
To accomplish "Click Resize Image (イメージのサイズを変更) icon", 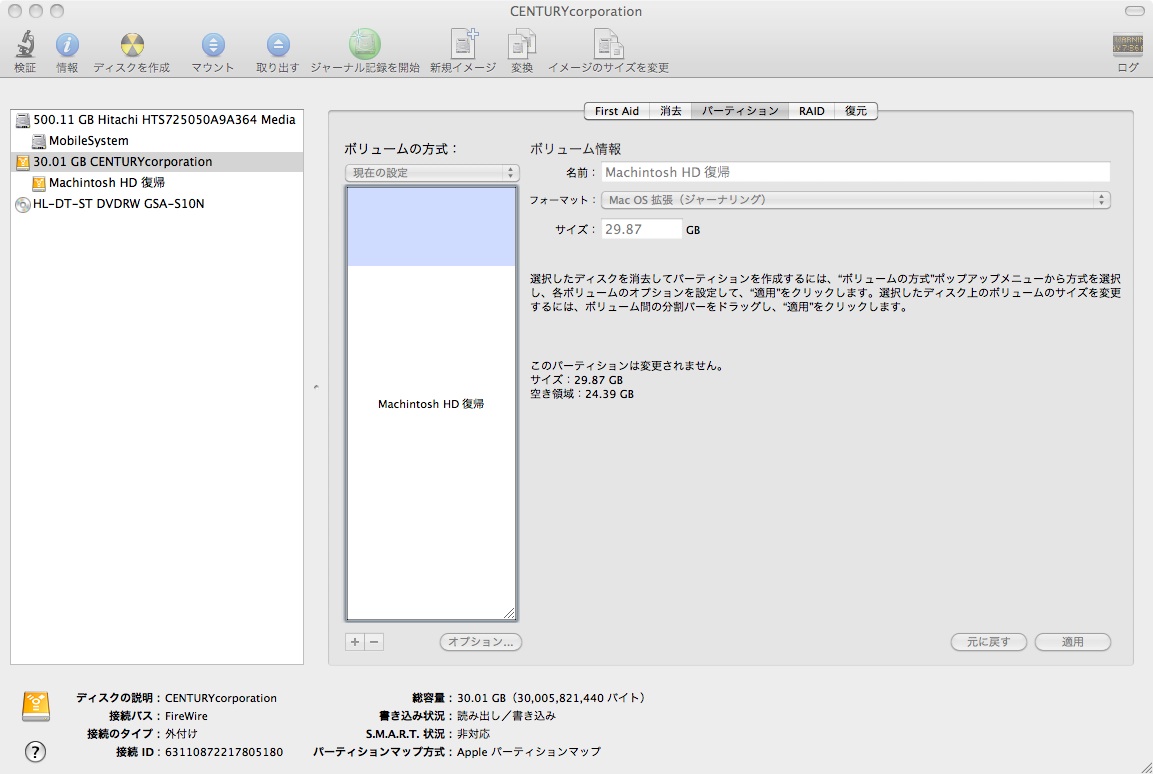I will click(608, 46).
